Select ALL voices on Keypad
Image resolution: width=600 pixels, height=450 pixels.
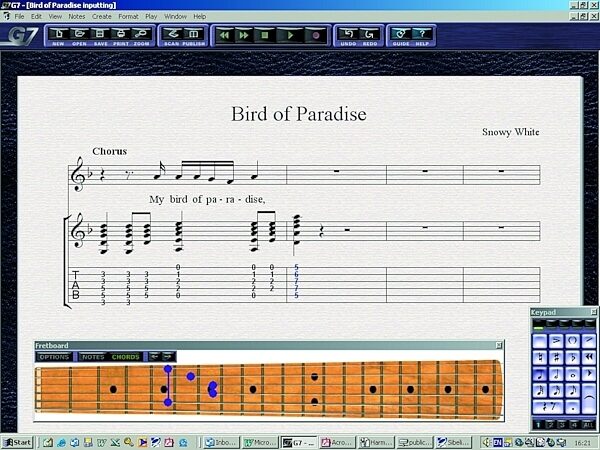click(x=588, y=425)
